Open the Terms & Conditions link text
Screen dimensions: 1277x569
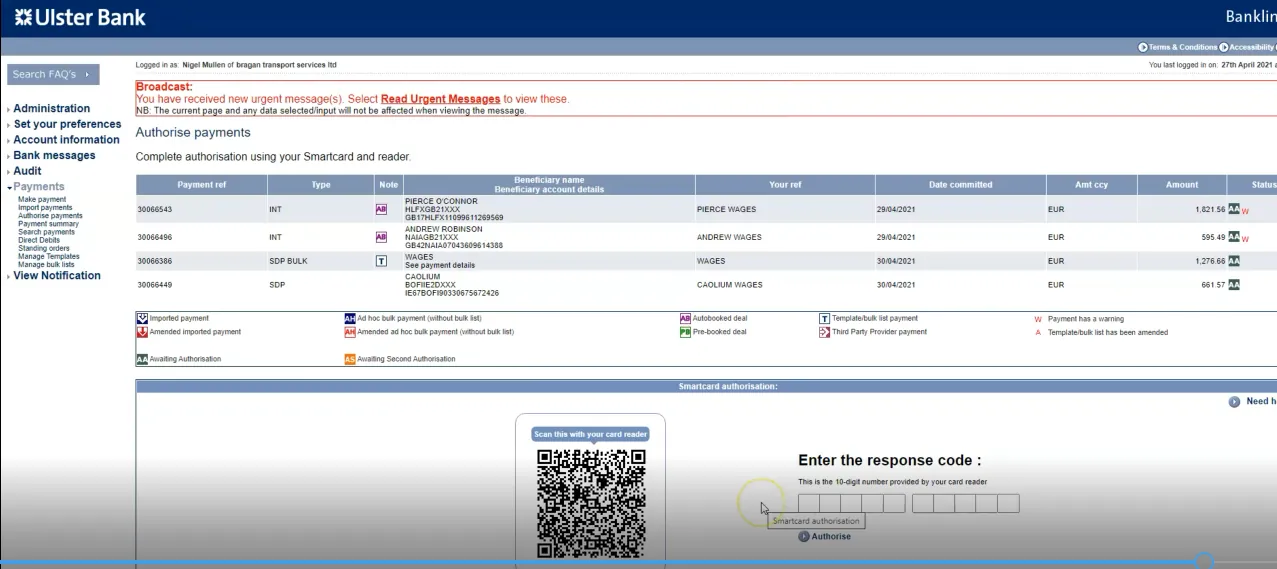click(x=1183, y=47)
